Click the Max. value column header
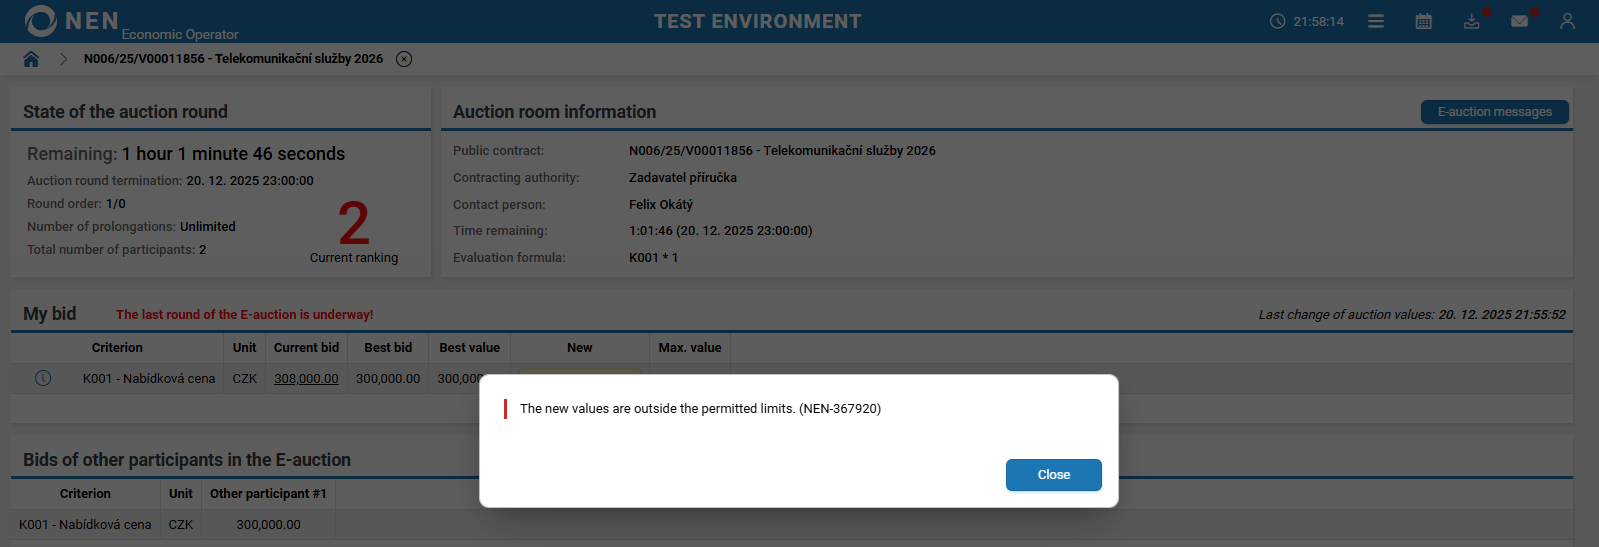This screenshot has width=1599, height=547. pyautogui.click(x=690, y=348)
